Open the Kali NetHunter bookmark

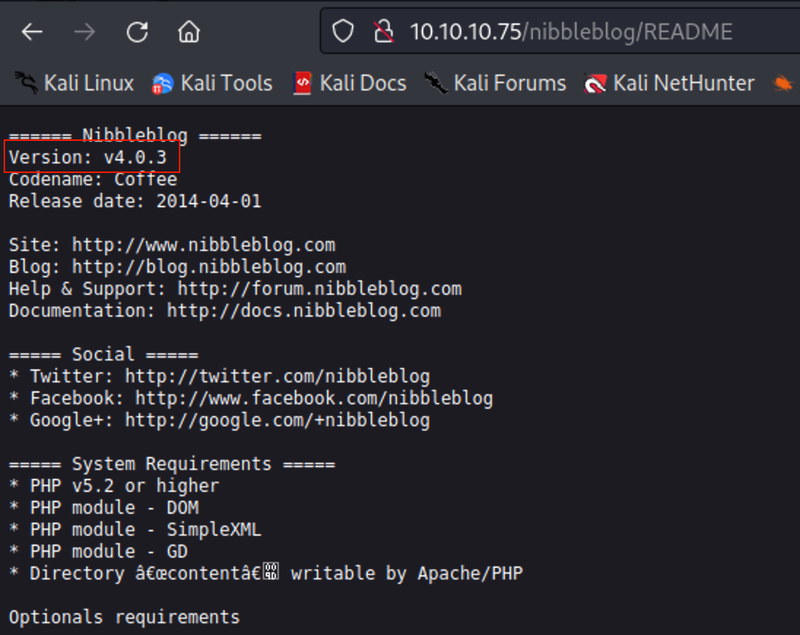[x=670, y=83]
